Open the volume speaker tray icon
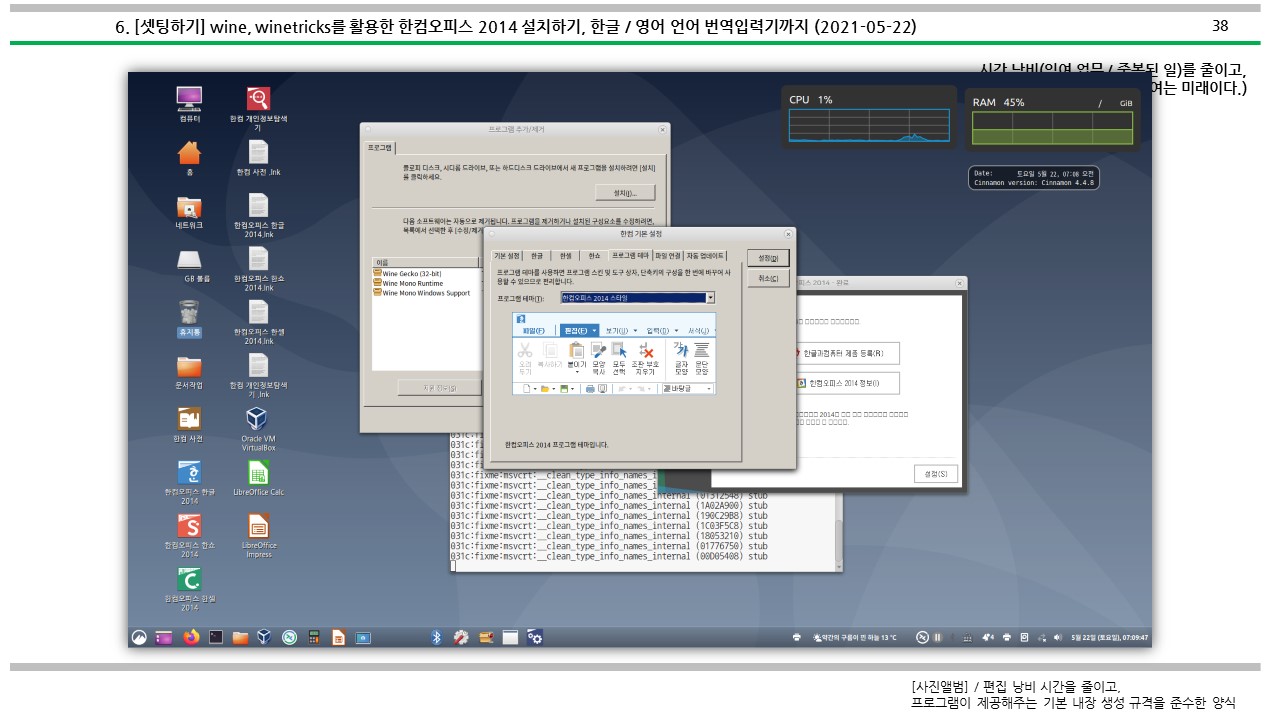 point(1058,637)
